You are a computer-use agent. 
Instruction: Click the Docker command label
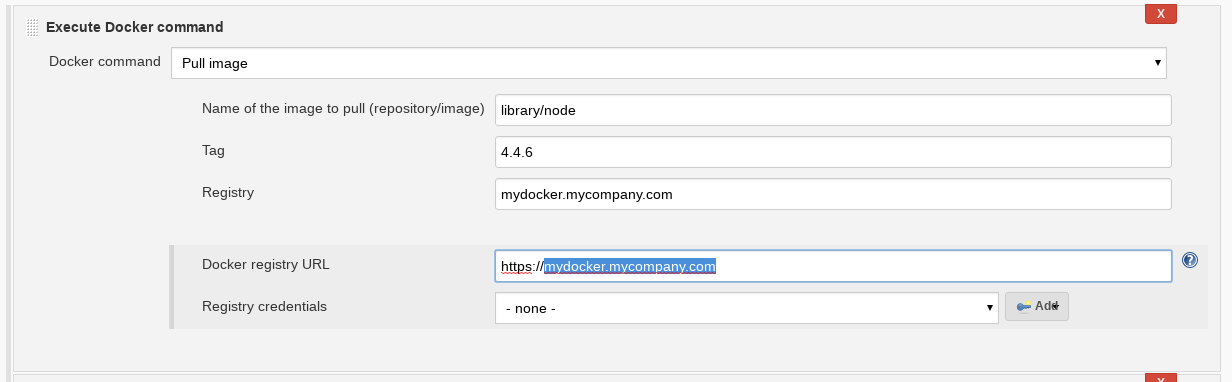click(105, 62)
